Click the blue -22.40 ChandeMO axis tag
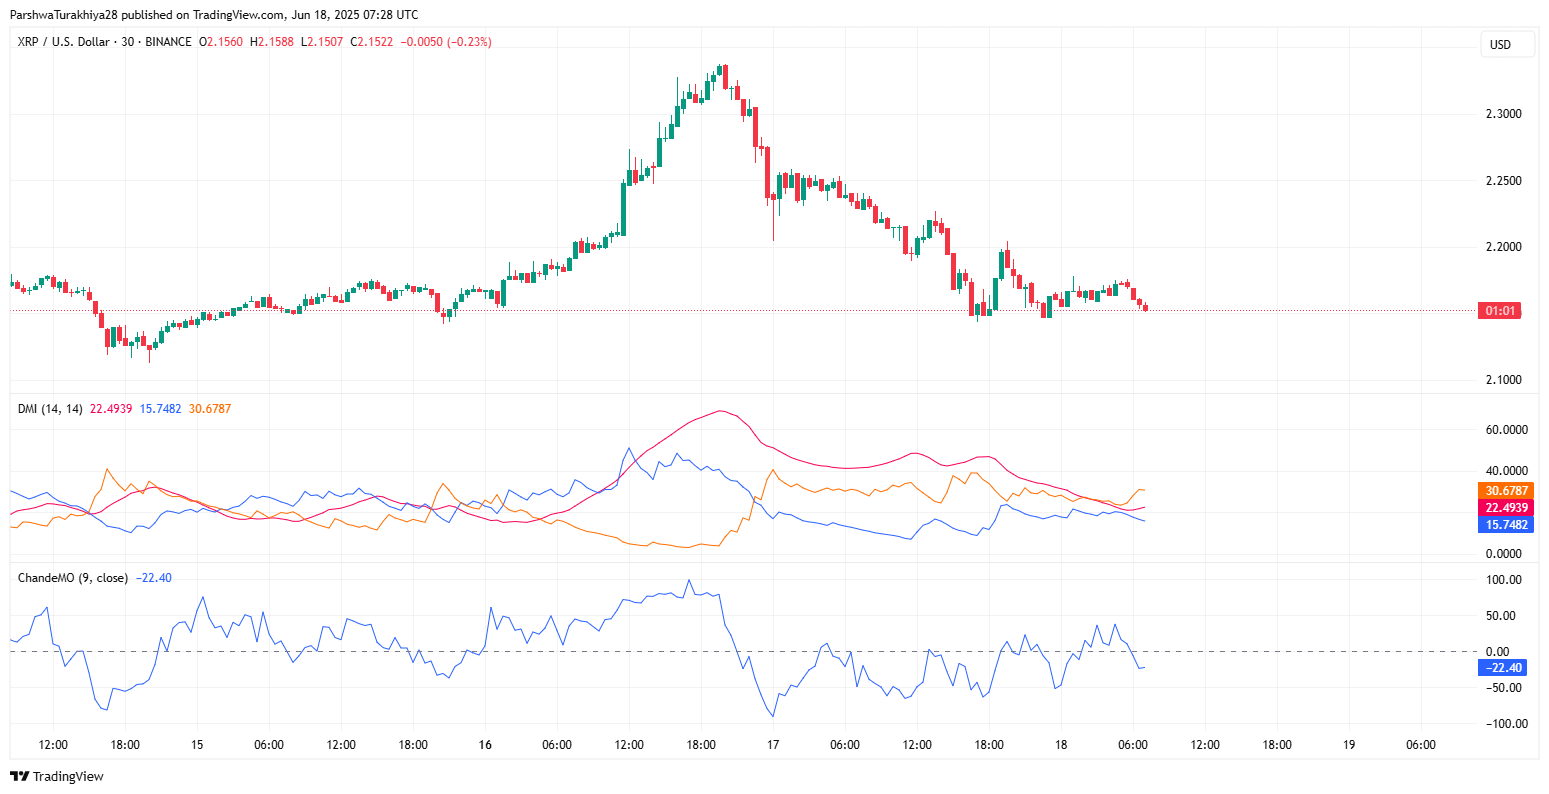Viewport: 1549px width, 794px height. pyautogui.click(x=1502, y=668)
